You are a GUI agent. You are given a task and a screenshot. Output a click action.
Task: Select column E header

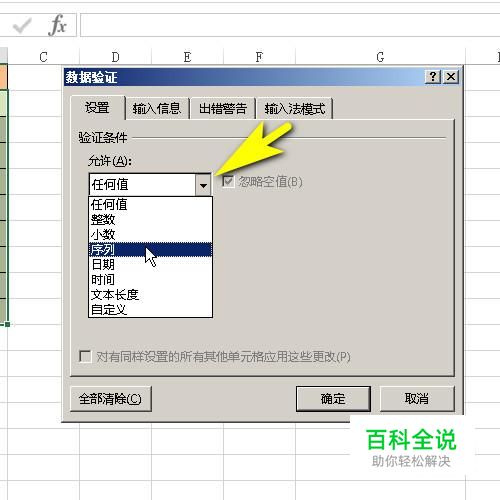pos(187,57)
